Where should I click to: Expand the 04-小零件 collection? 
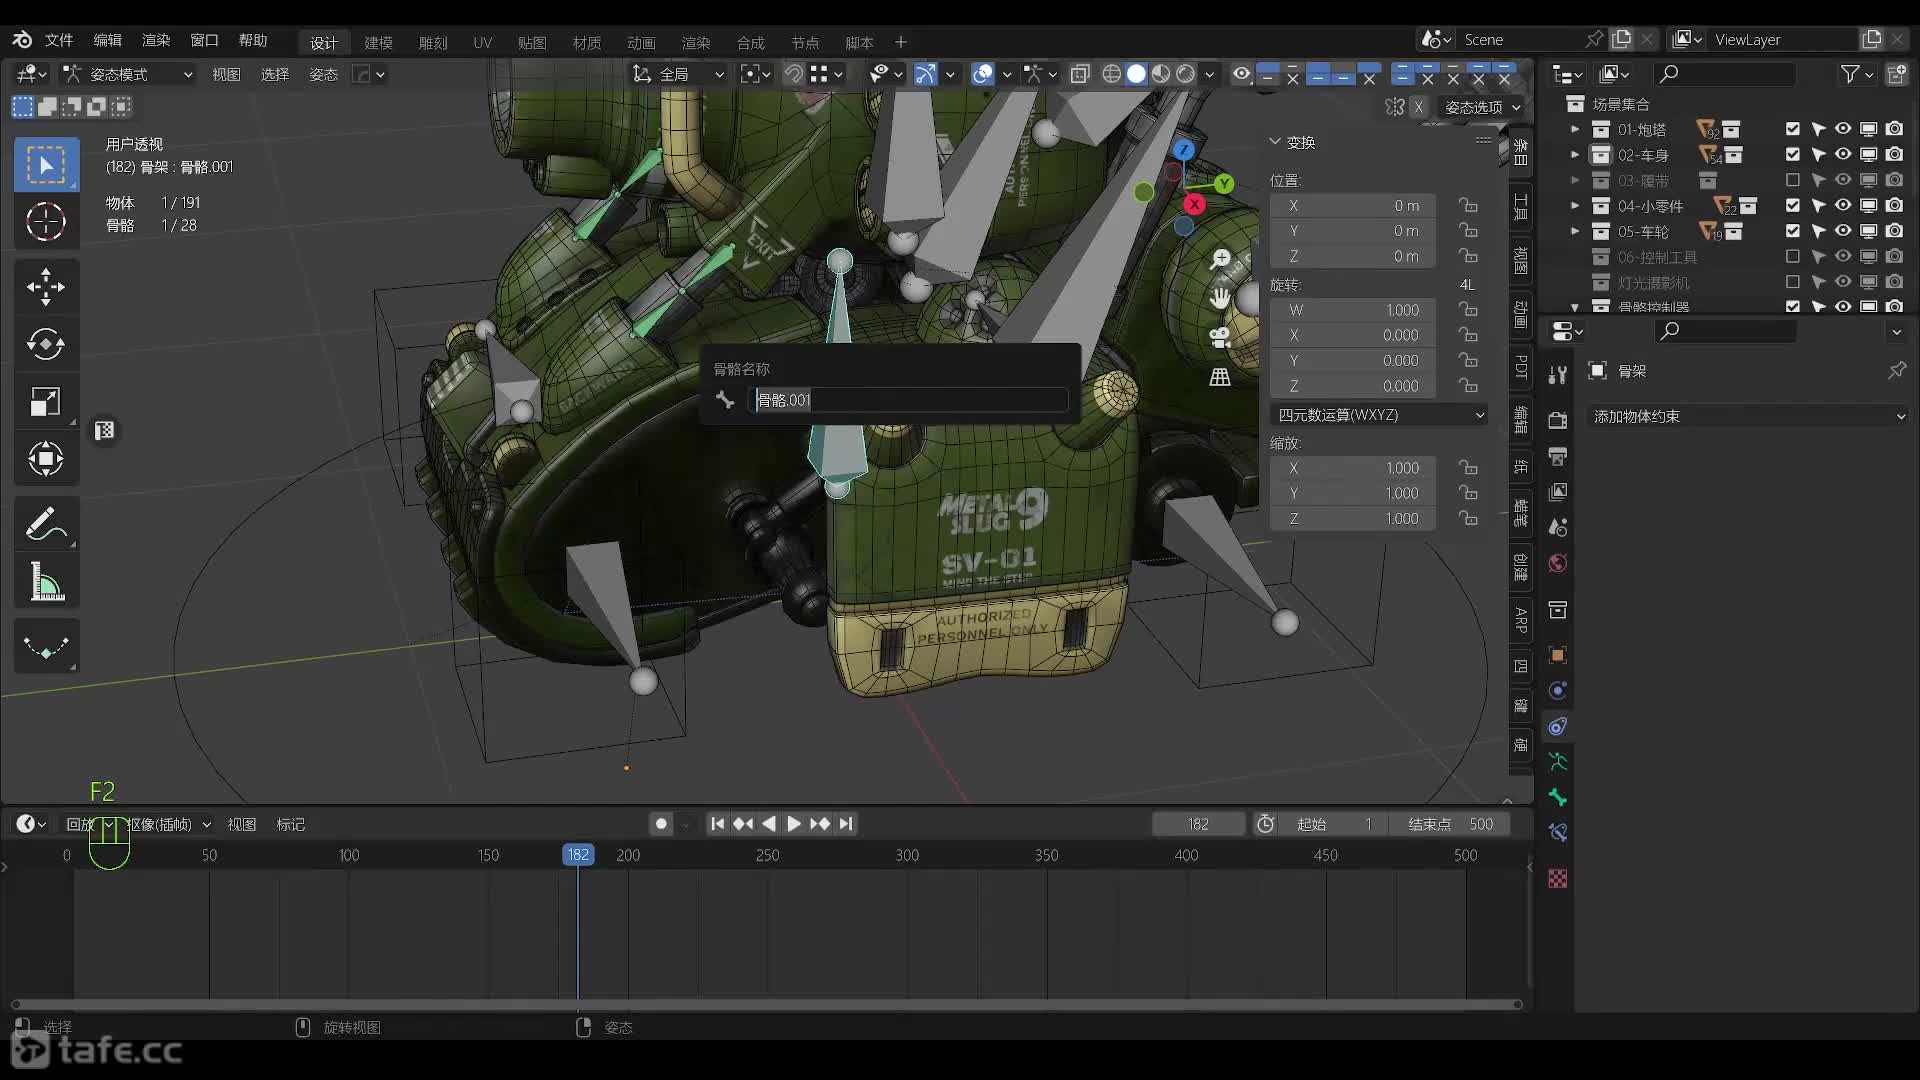pos(1575,206)
